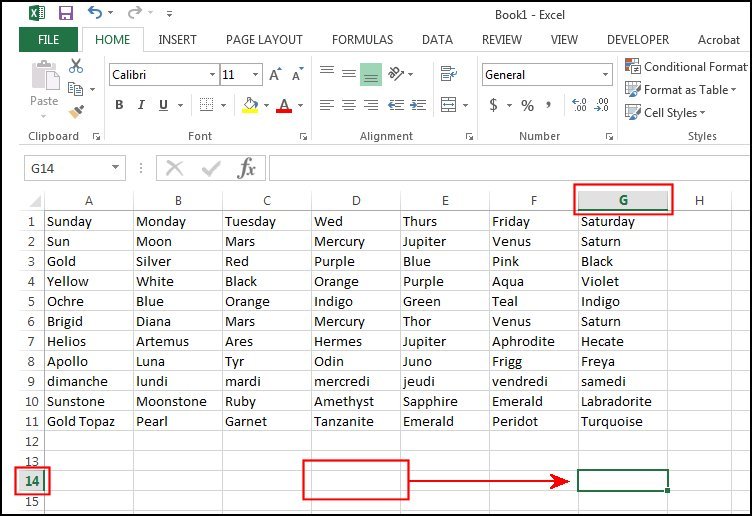Image resolution: width=752 pixels, height=516 pixels.
Task: Open the FILE tab
Action: coord(48,39)
